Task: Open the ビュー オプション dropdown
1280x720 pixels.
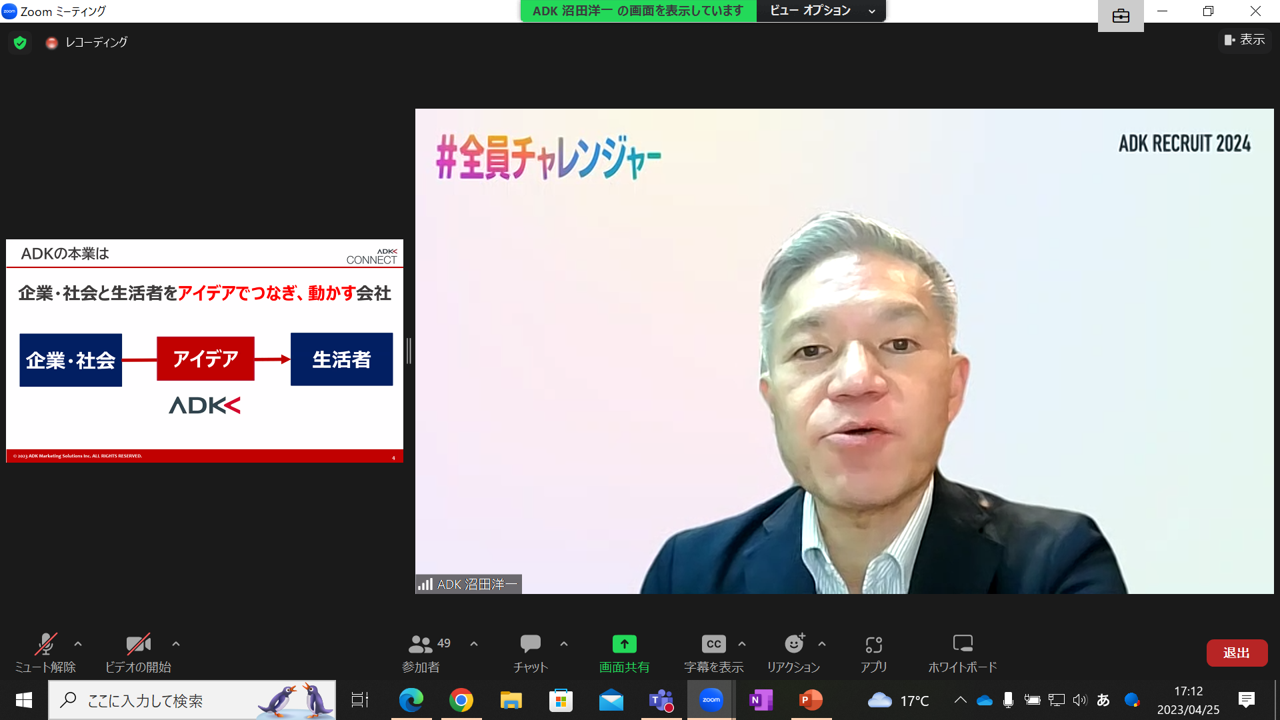Action: pyautogui.click(x=821, y=11)
